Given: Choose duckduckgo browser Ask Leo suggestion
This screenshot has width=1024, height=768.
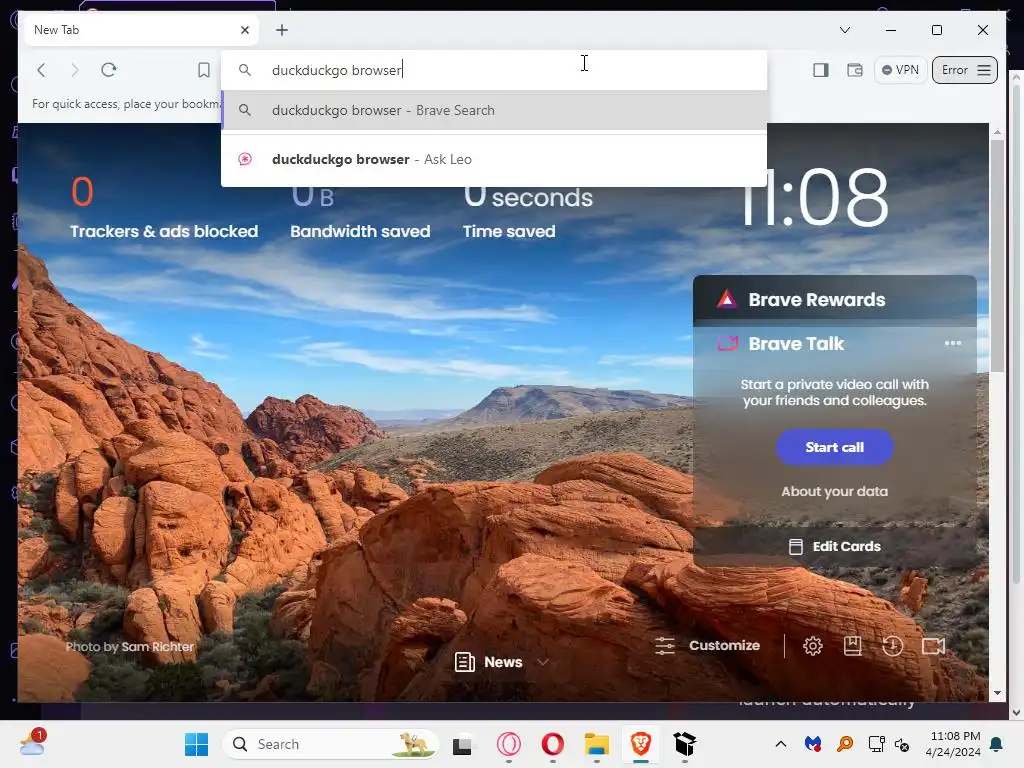Looking at the screenshot, I should [494, 159].
